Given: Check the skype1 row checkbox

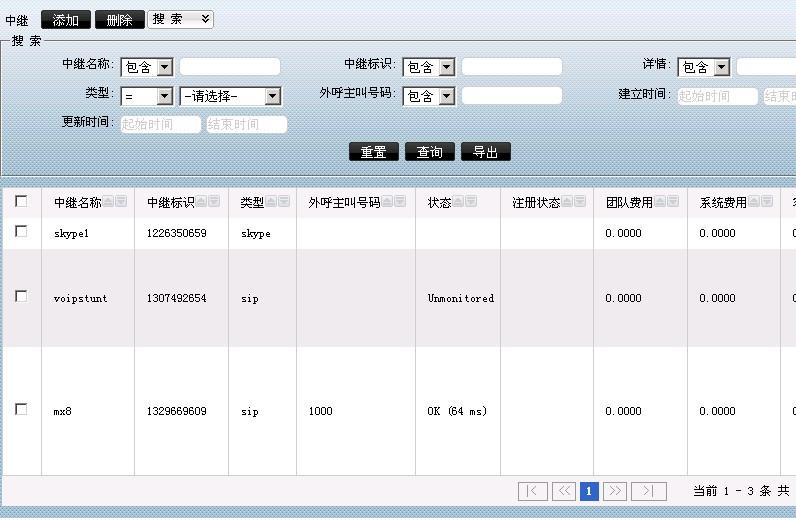Looking at the screenshot, I should 21,232.
